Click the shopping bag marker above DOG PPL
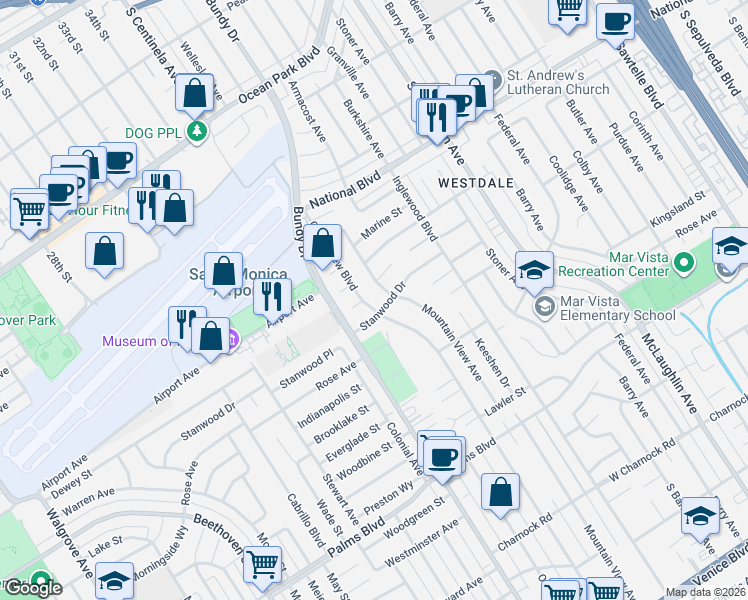Image resolution: width=748 pixels, height=600 pixels. 194,93
